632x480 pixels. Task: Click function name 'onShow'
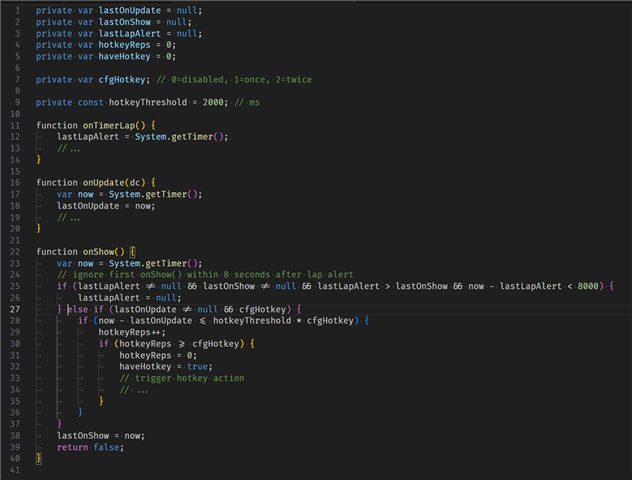point(98,252)
